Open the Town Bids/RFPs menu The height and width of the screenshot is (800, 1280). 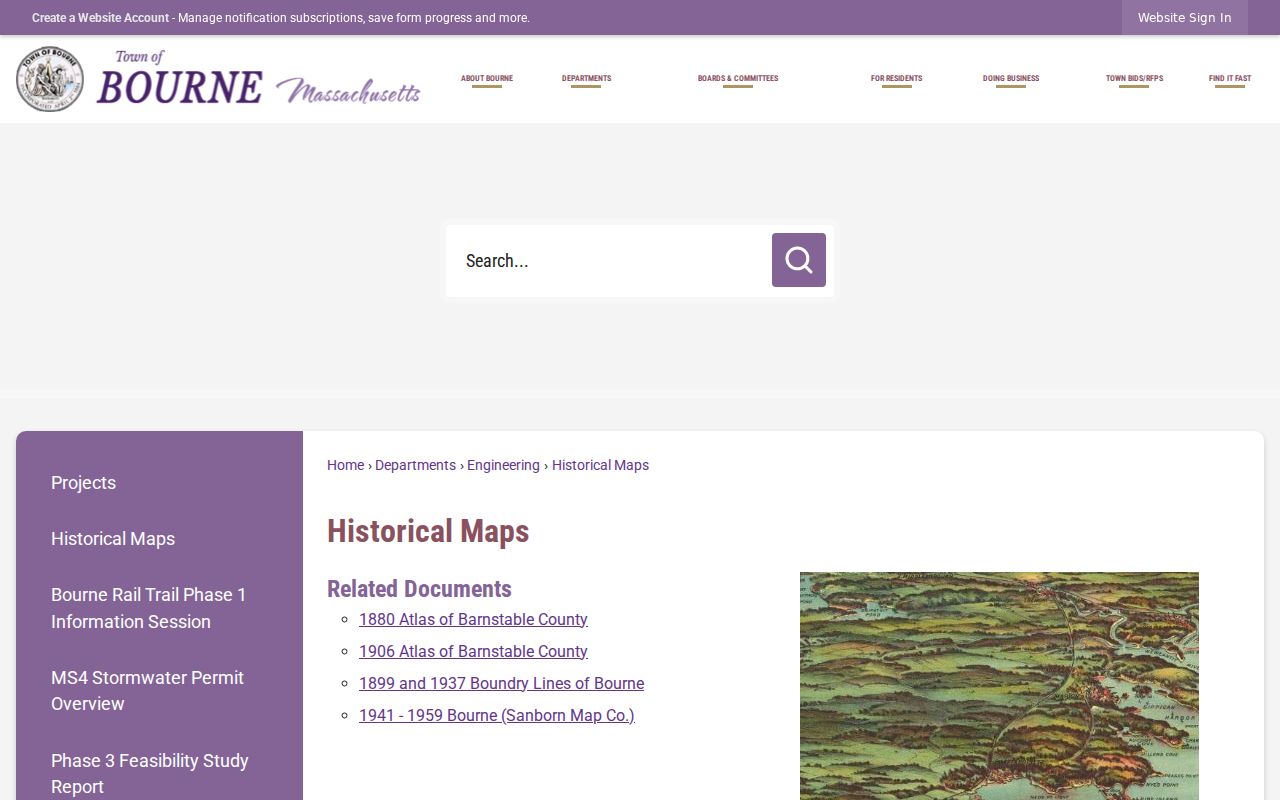(x=1134, y=79)
